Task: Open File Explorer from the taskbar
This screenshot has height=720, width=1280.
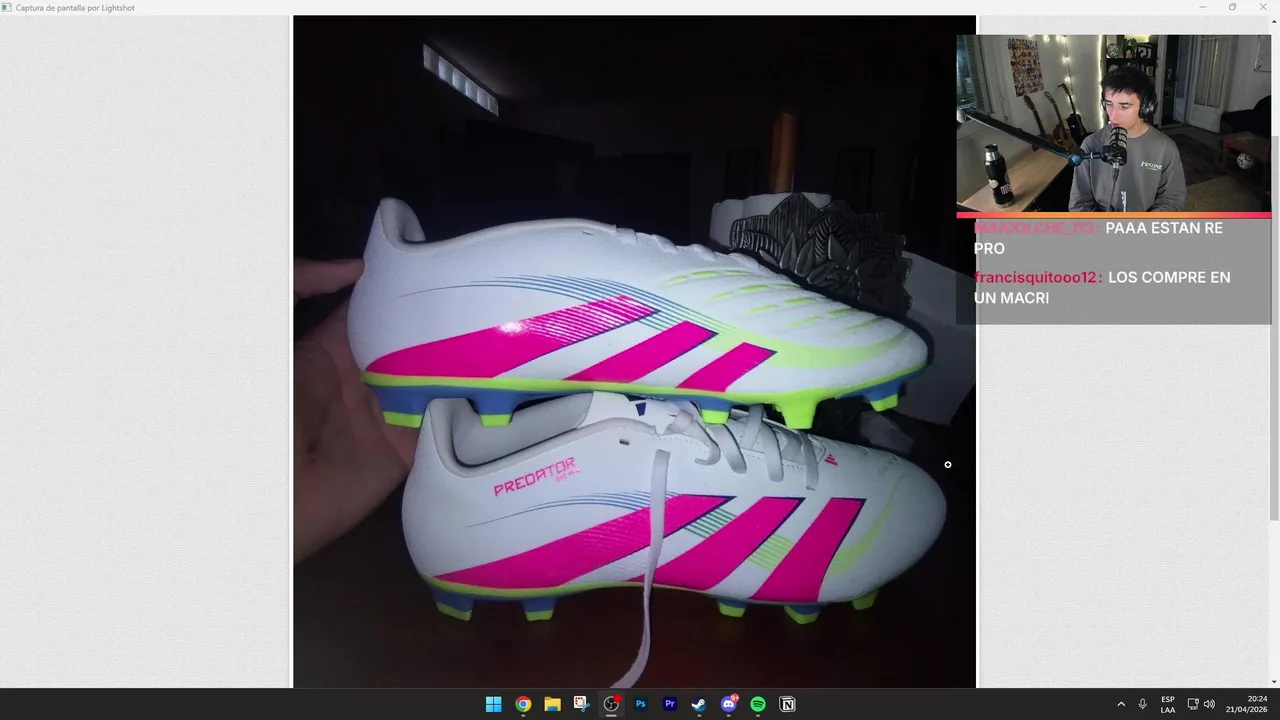Action: [x=552, y=704]
